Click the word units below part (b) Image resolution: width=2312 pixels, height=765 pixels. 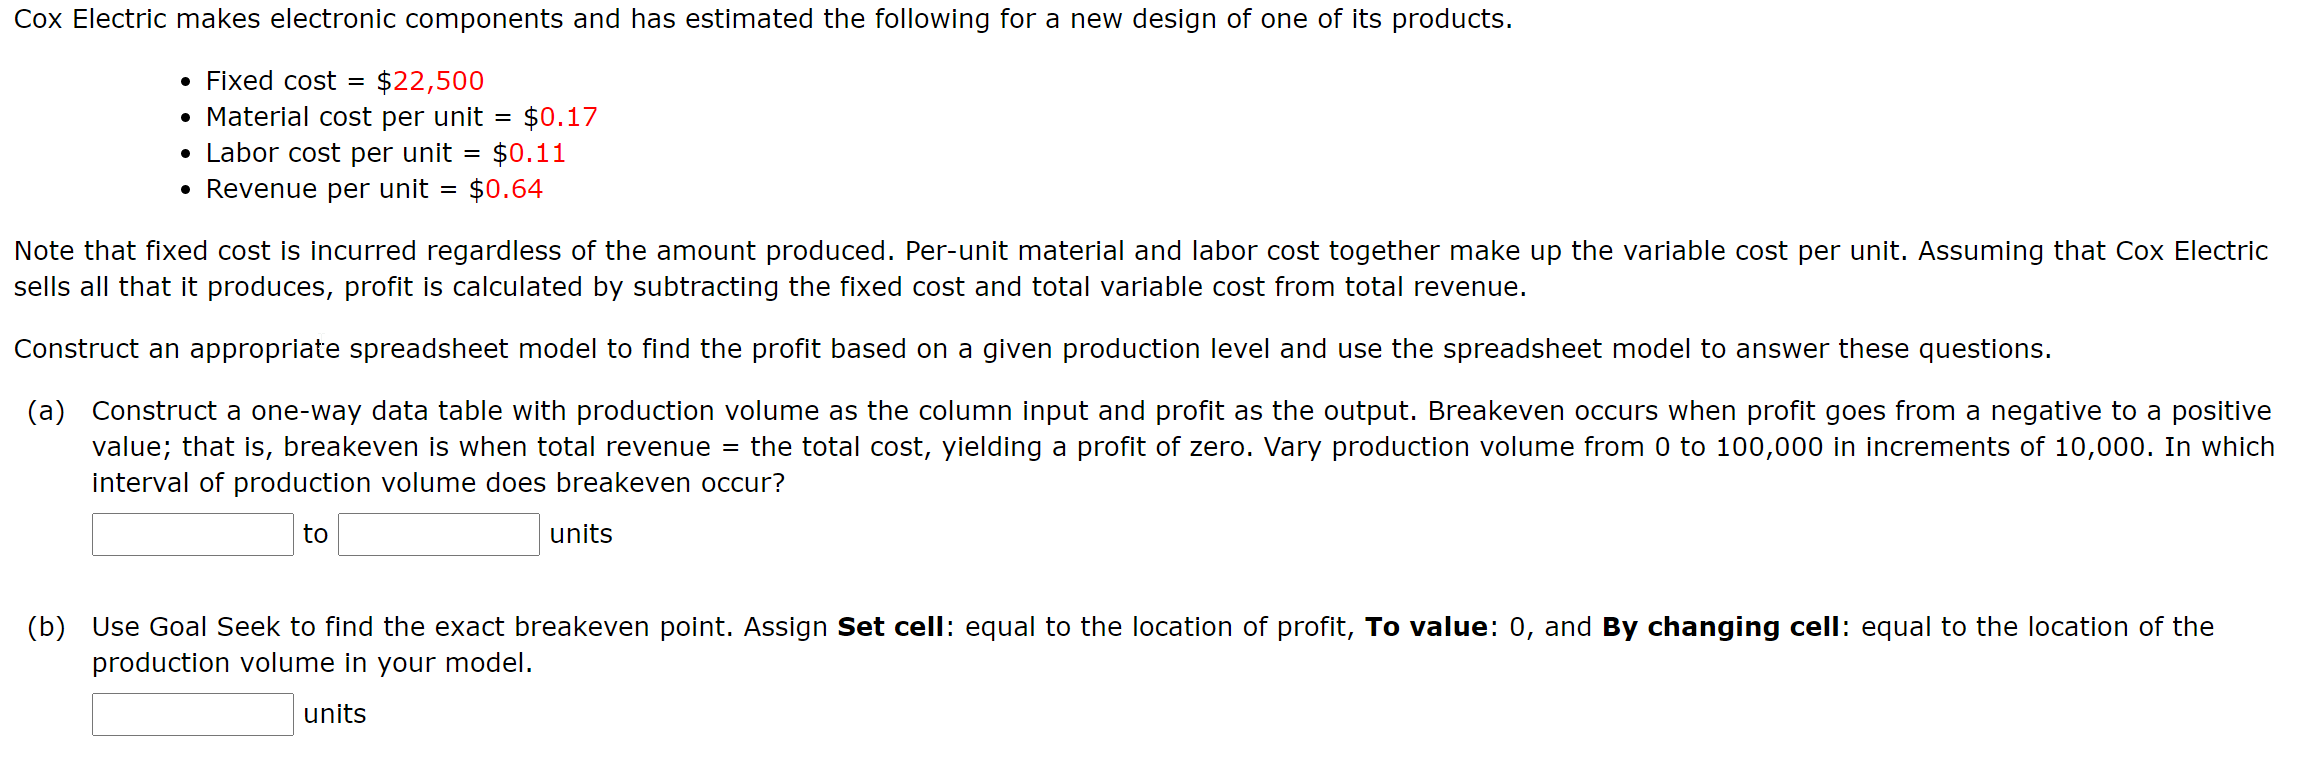pos(333,713)
